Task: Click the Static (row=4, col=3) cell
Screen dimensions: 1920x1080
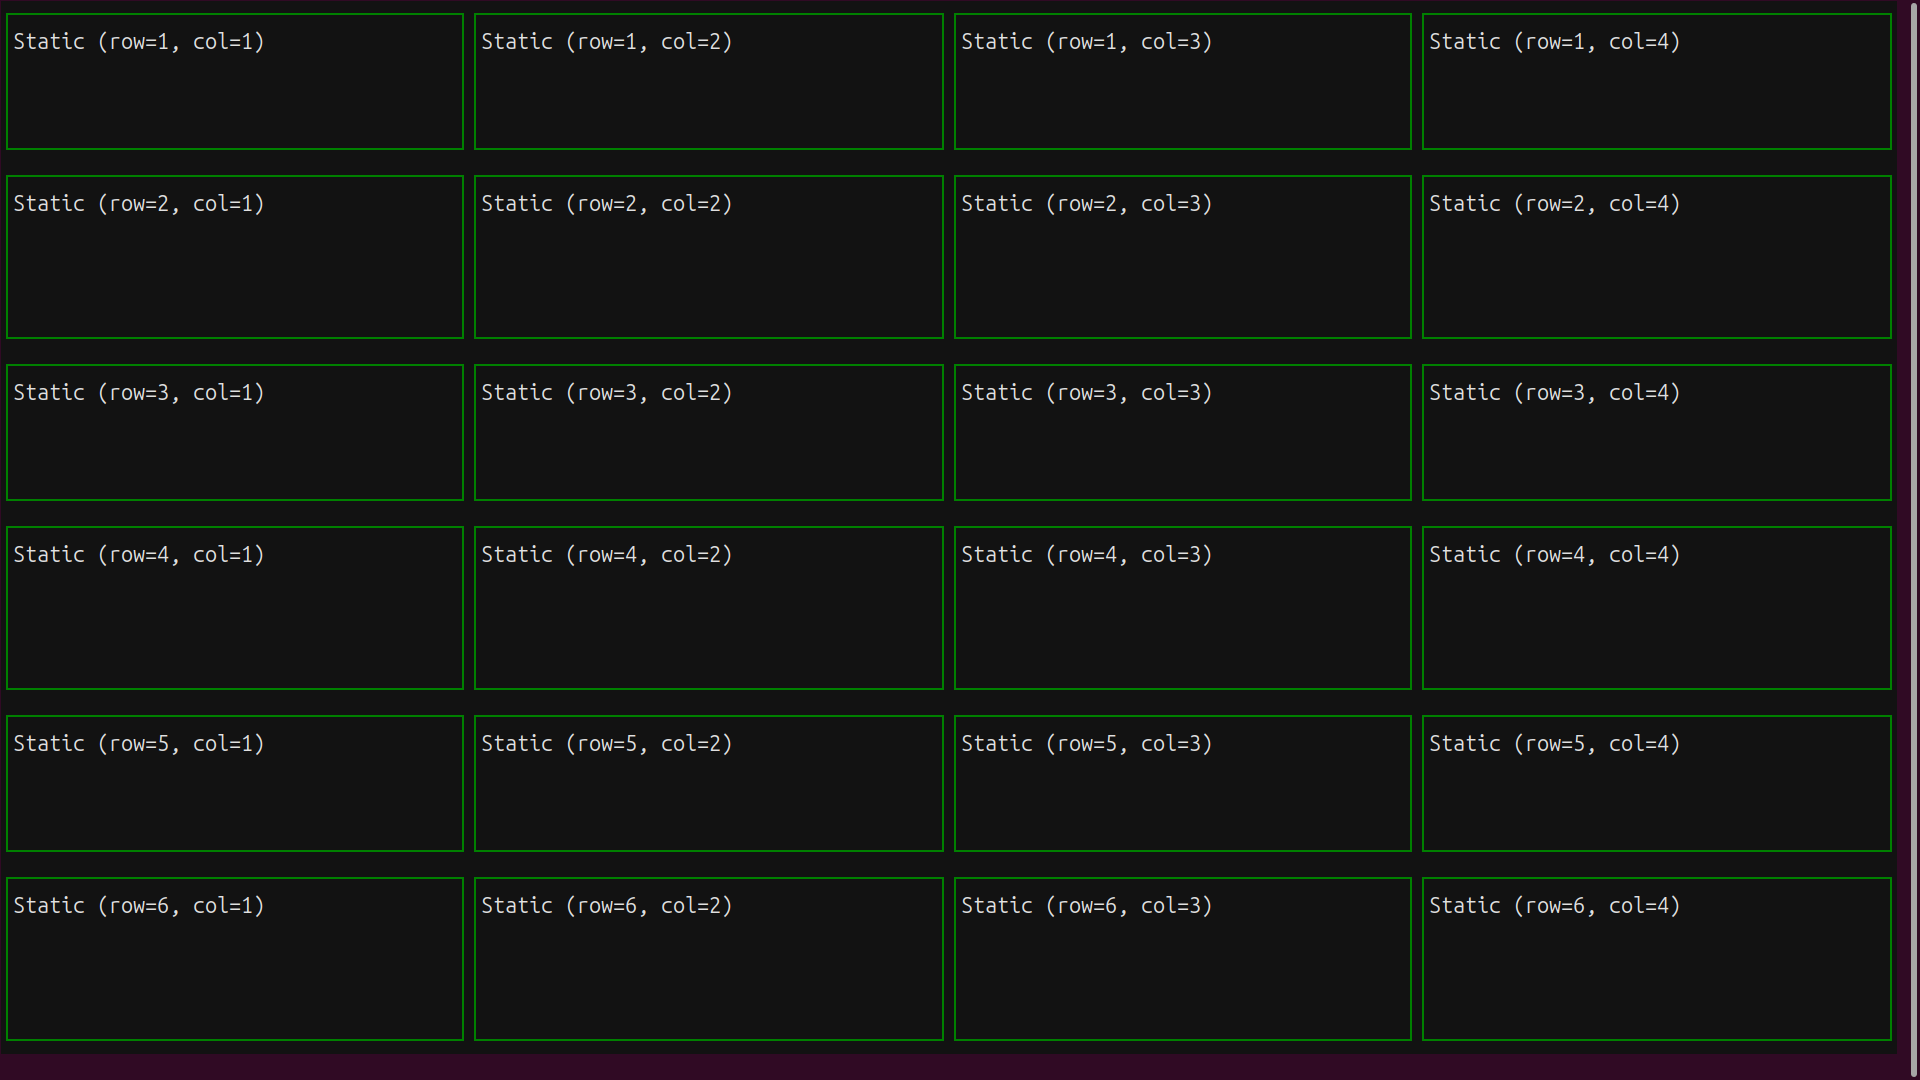Action: [1182, 607]
